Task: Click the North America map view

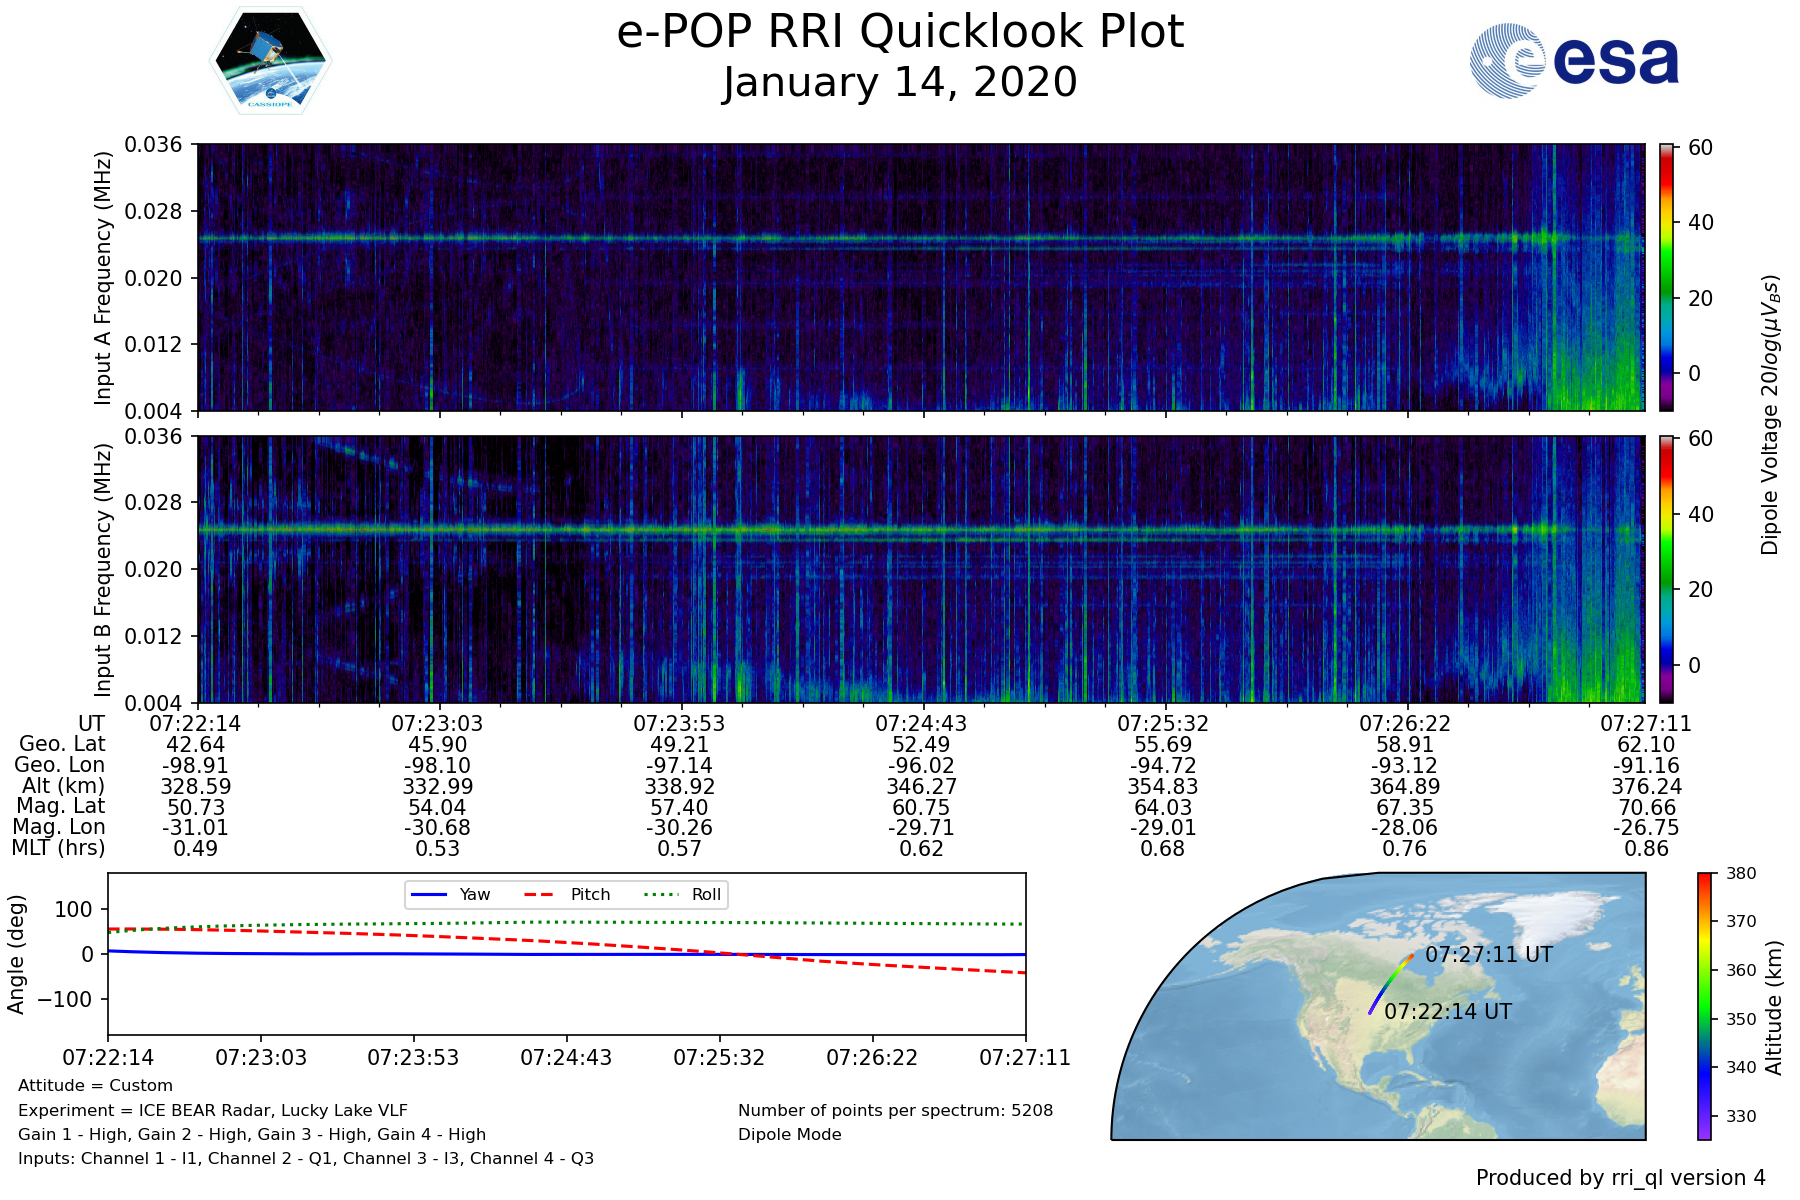Action: (x=1300, y=1050)
